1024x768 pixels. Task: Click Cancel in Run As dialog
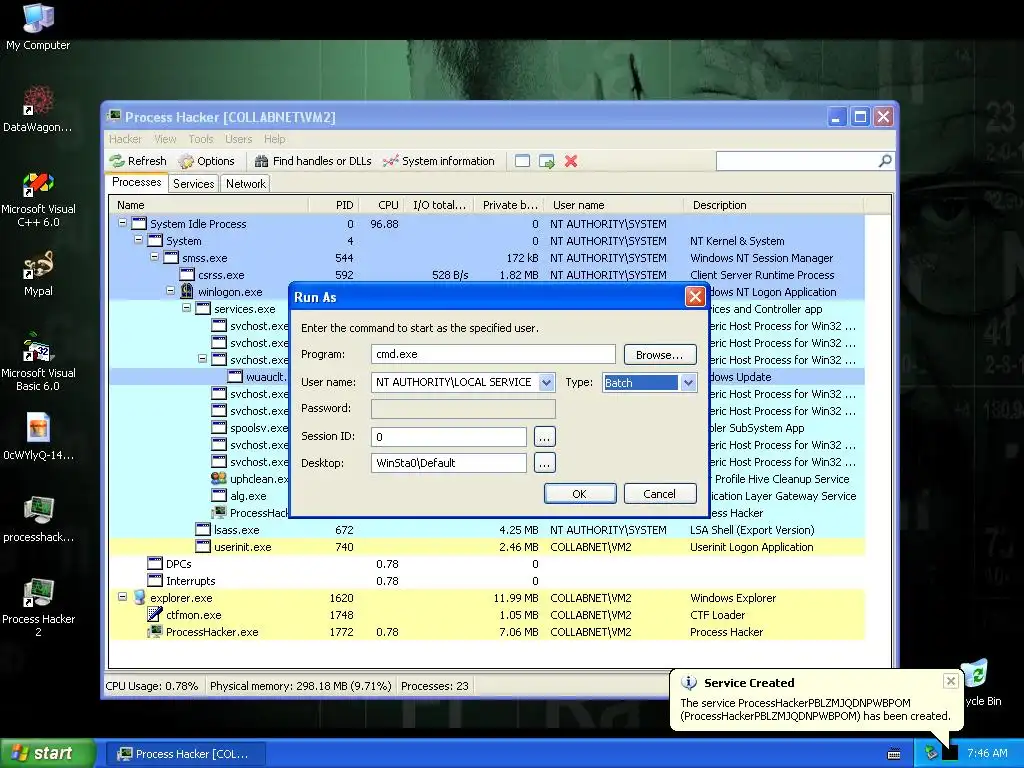[x=660, y=494]
